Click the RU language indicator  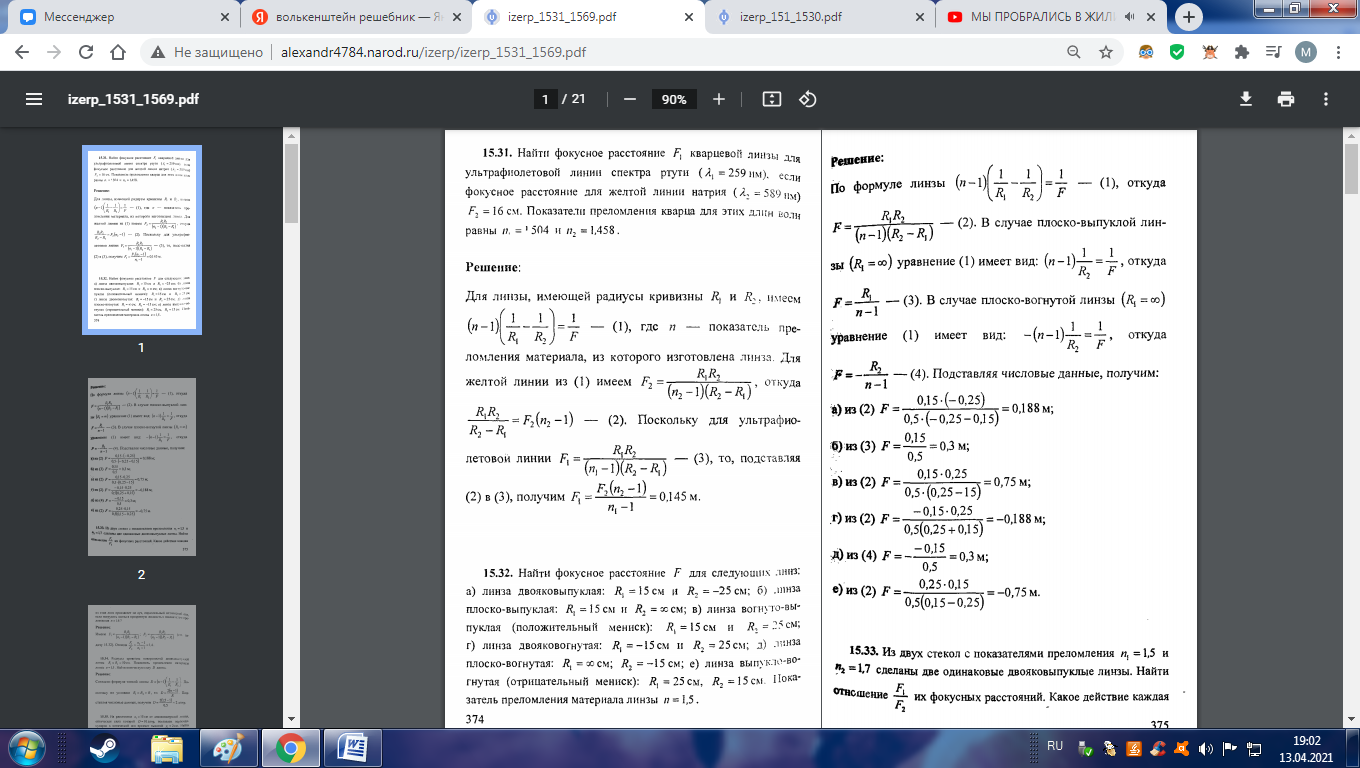point(1055,747)
